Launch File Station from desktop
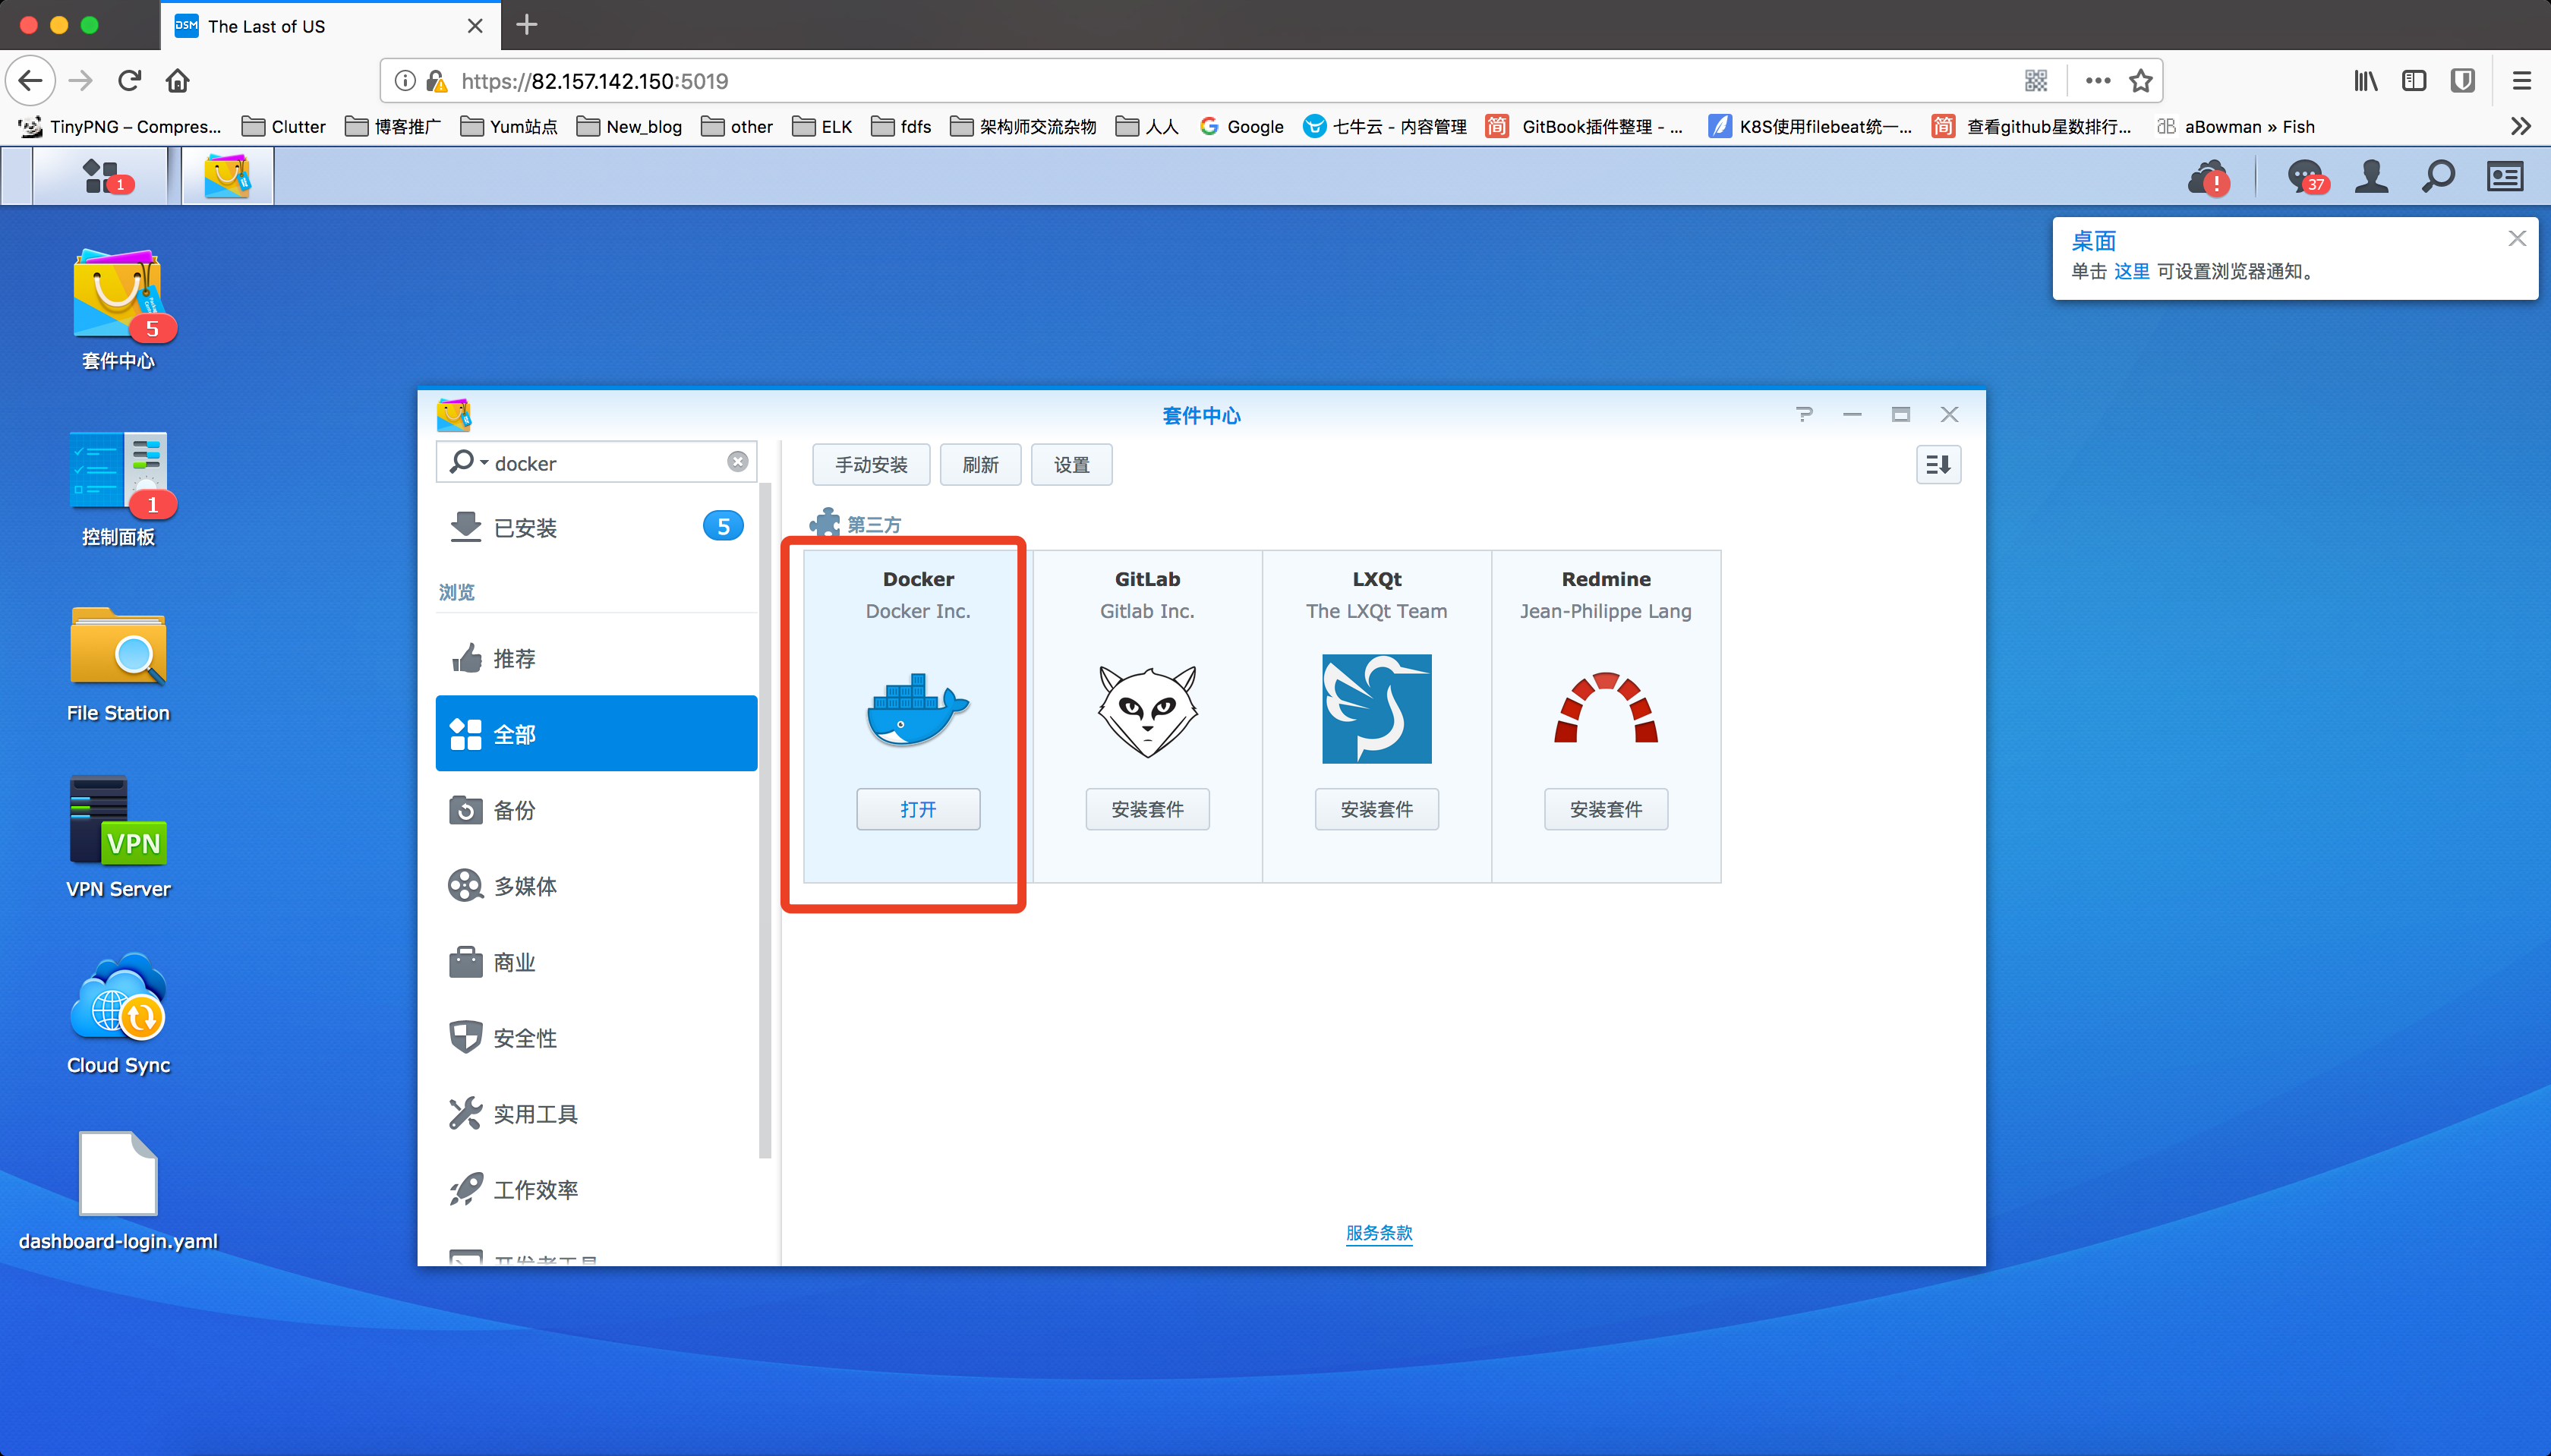This screenshot has height=1456, width=2551. pyautogui.click(x=118, y=648)
